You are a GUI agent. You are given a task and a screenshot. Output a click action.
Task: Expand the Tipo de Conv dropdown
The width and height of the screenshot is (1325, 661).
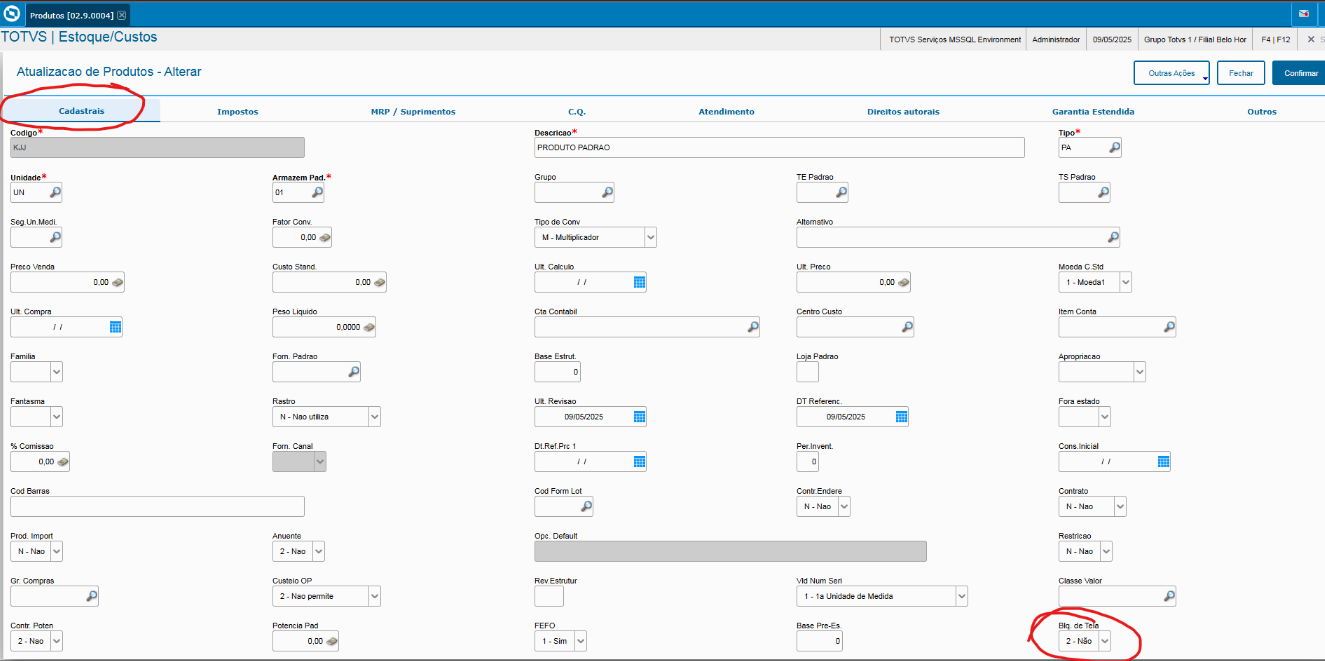[x=650, y=238]
